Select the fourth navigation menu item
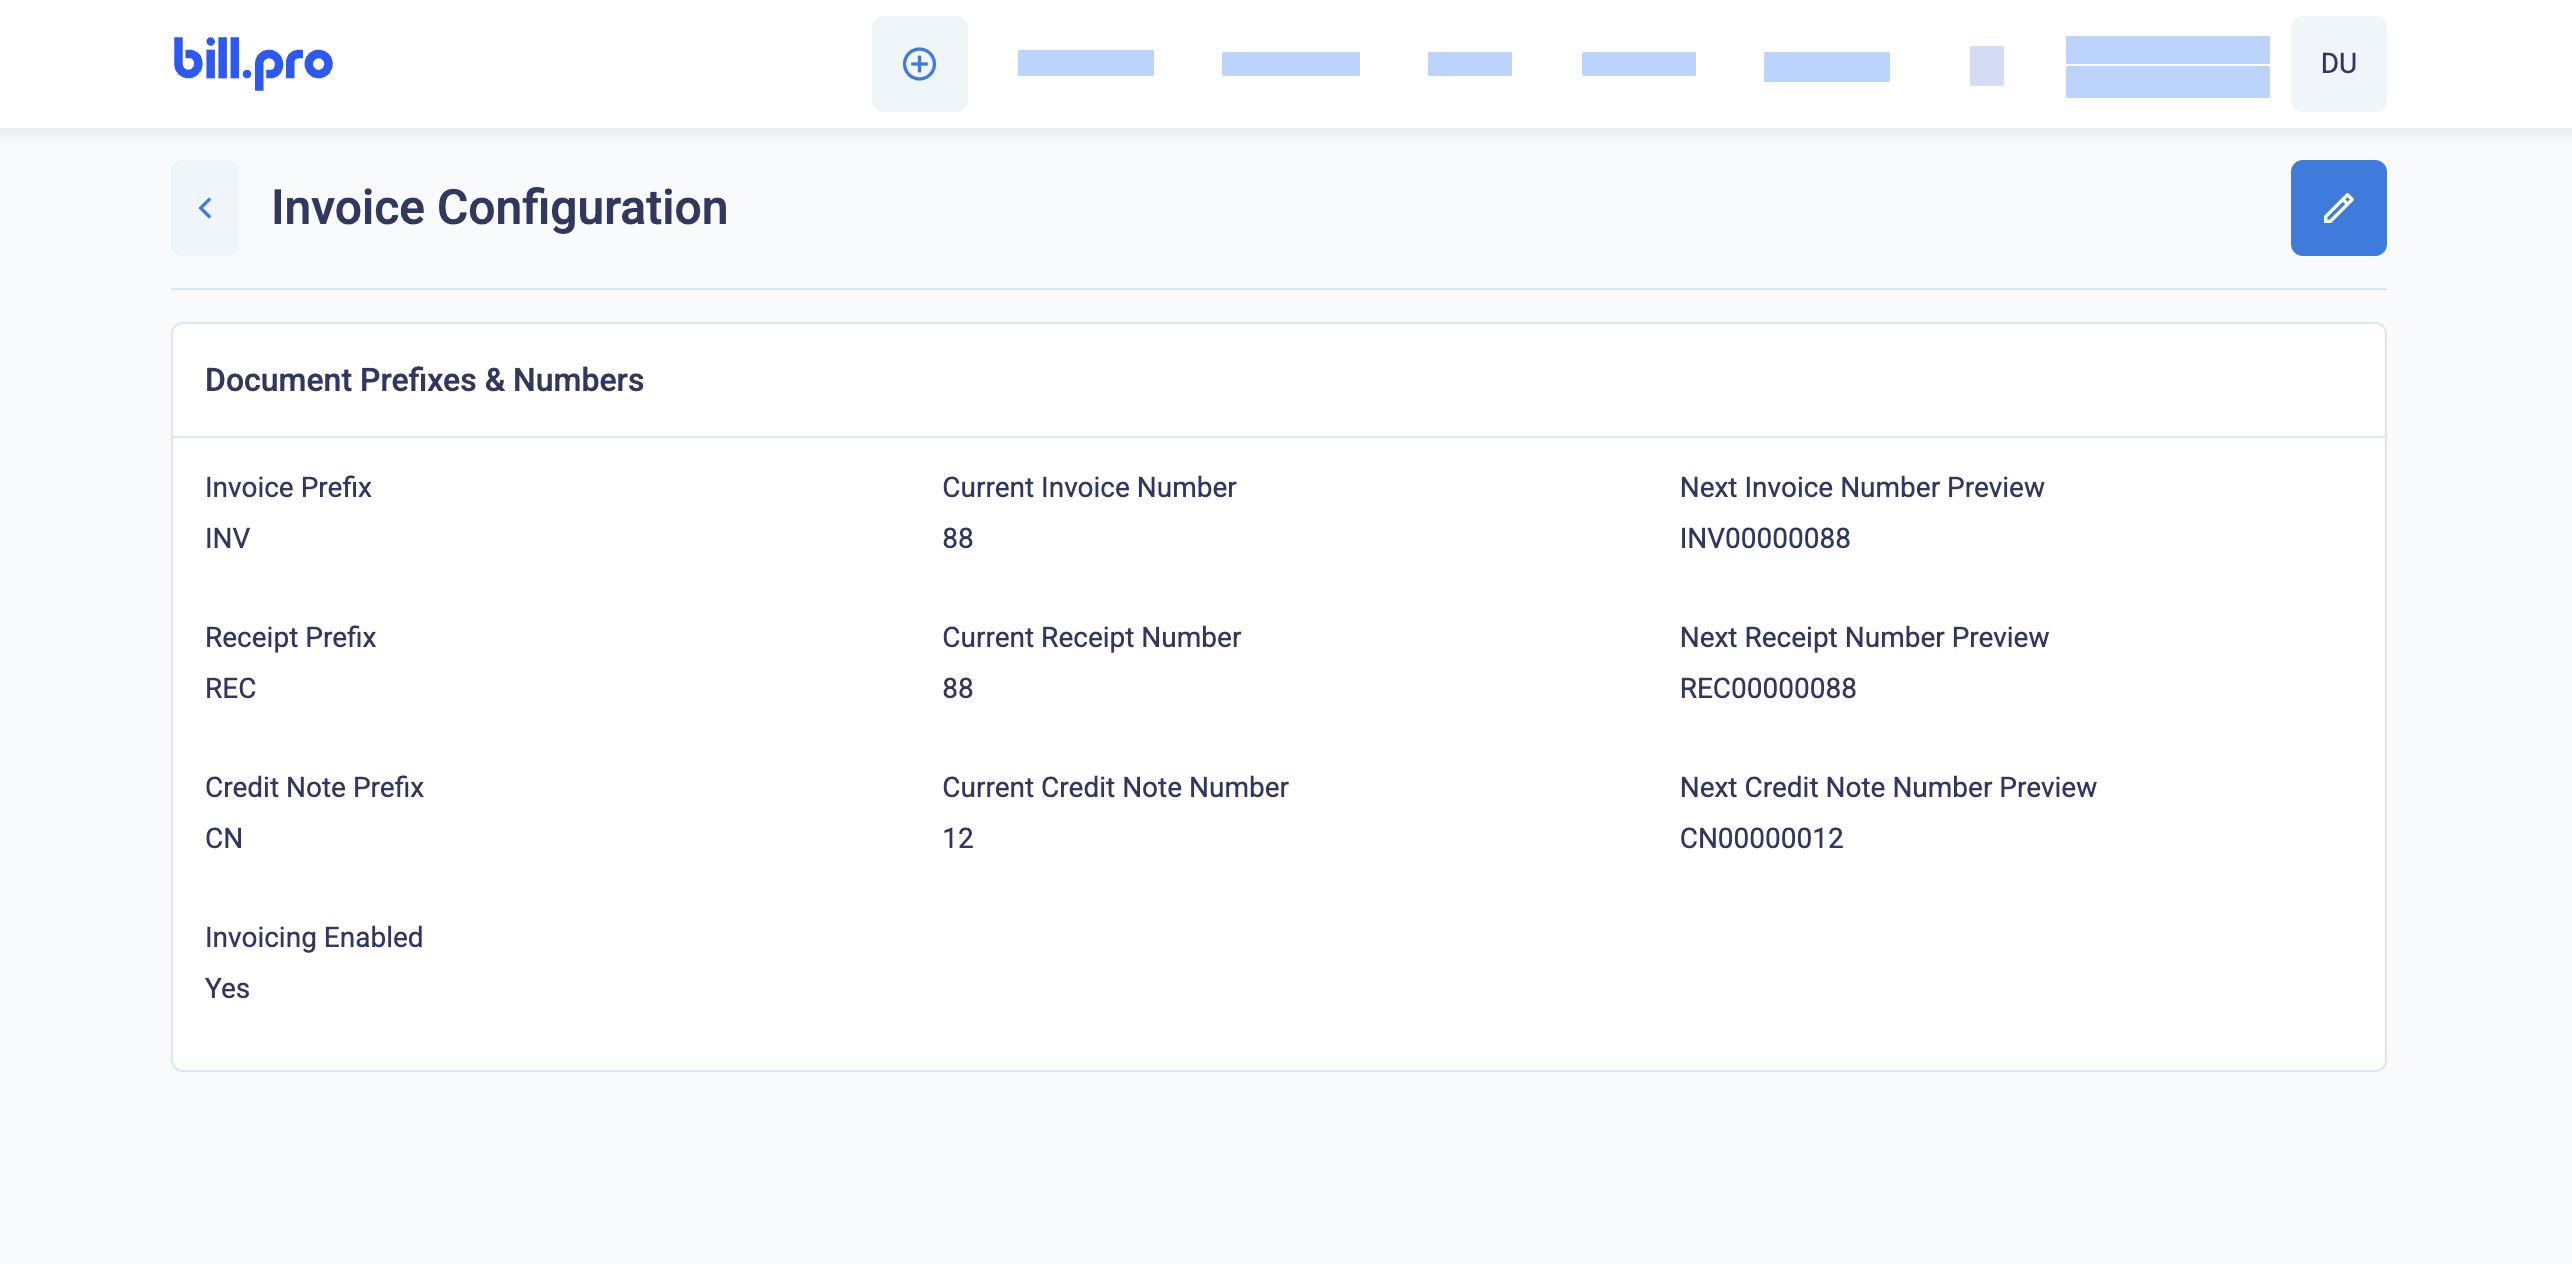The image size is (2572, 1264). pyautogui.click(x=1638, y=64)
